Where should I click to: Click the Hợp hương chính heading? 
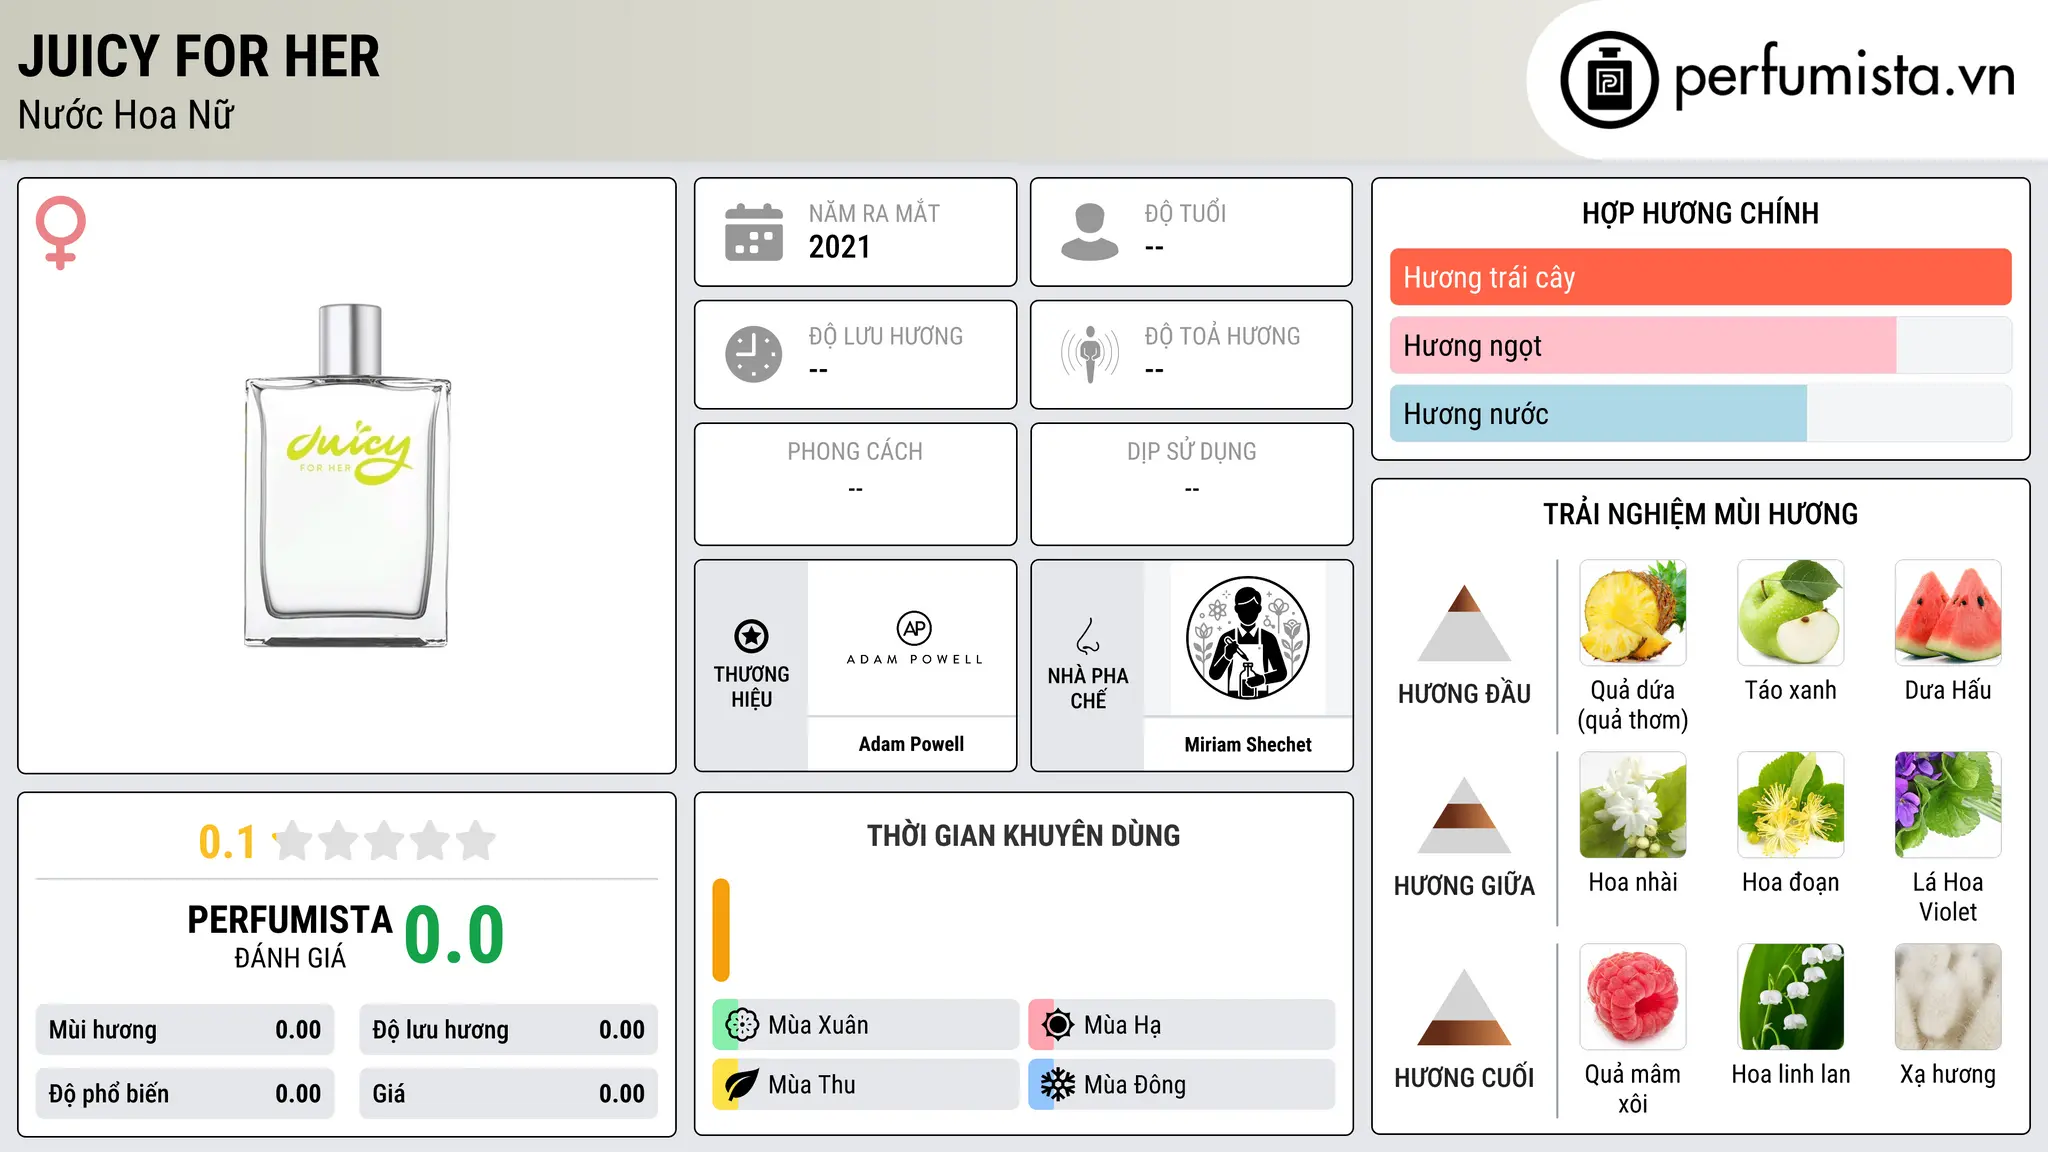[1700, 213]
